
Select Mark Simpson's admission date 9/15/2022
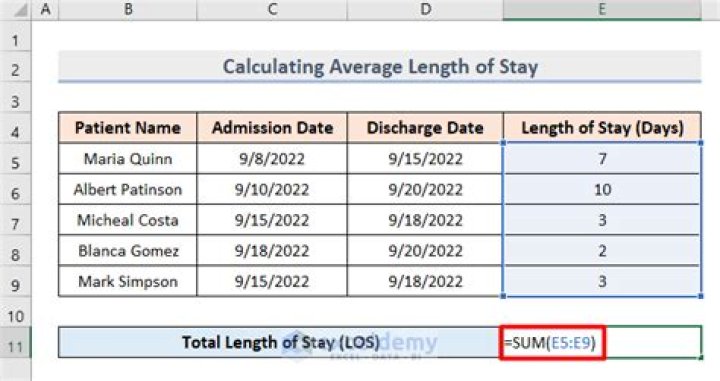tap(272, 281)
